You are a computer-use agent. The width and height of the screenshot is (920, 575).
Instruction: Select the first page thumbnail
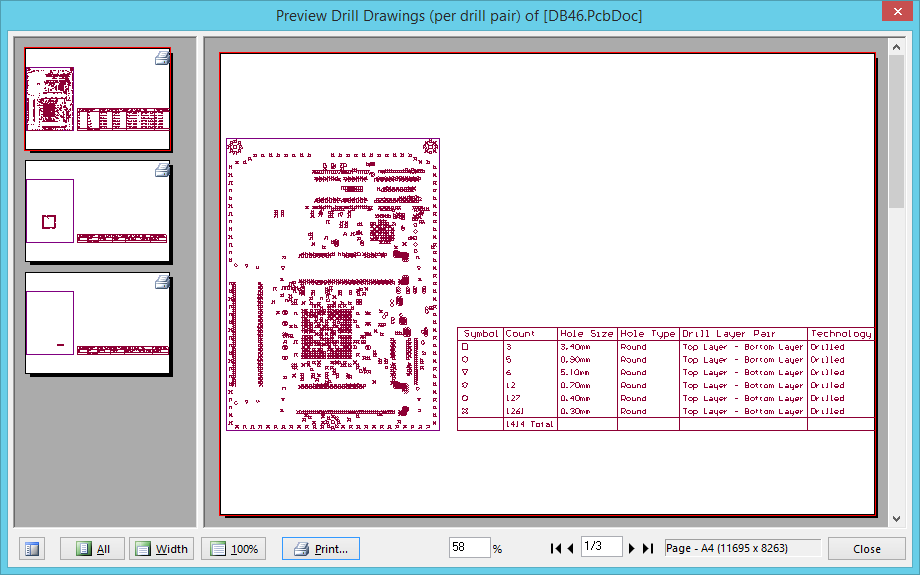(x=97, y=99)
